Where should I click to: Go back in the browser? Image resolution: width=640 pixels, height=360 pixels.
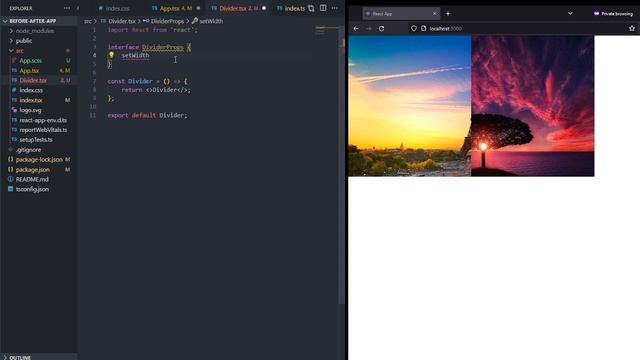(356, 29)
